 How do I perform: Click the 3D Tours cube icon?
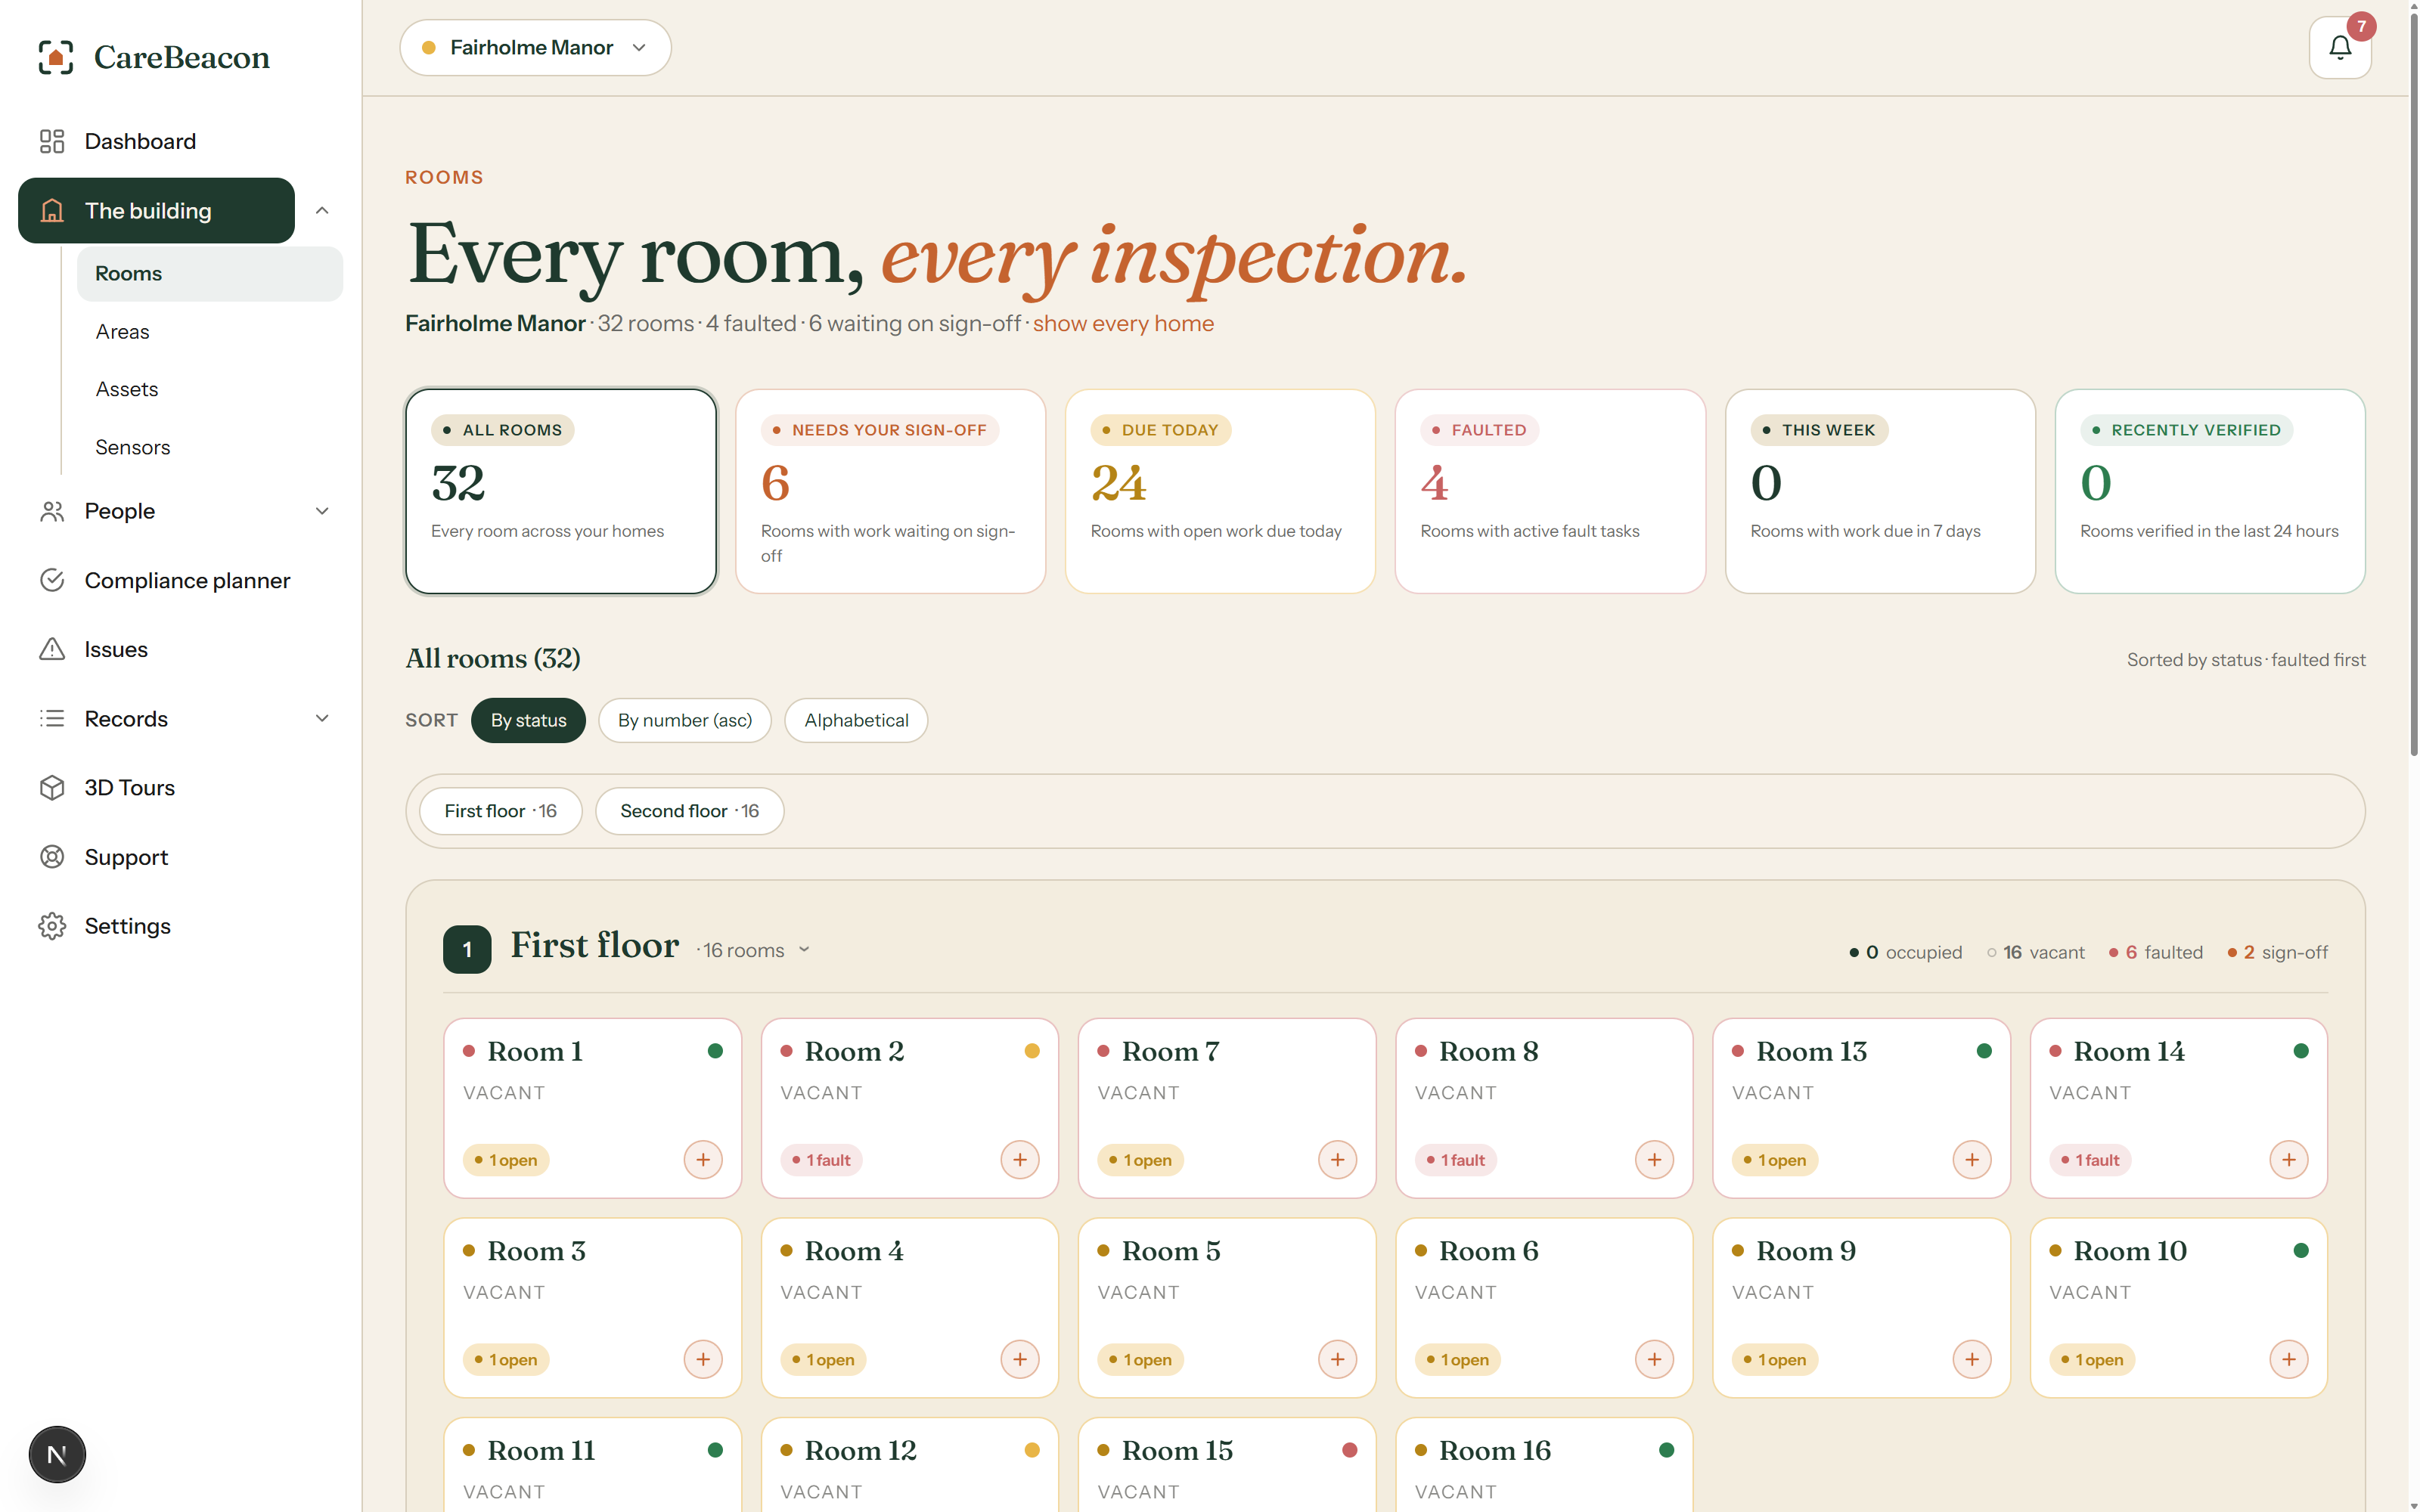point(52,788)
